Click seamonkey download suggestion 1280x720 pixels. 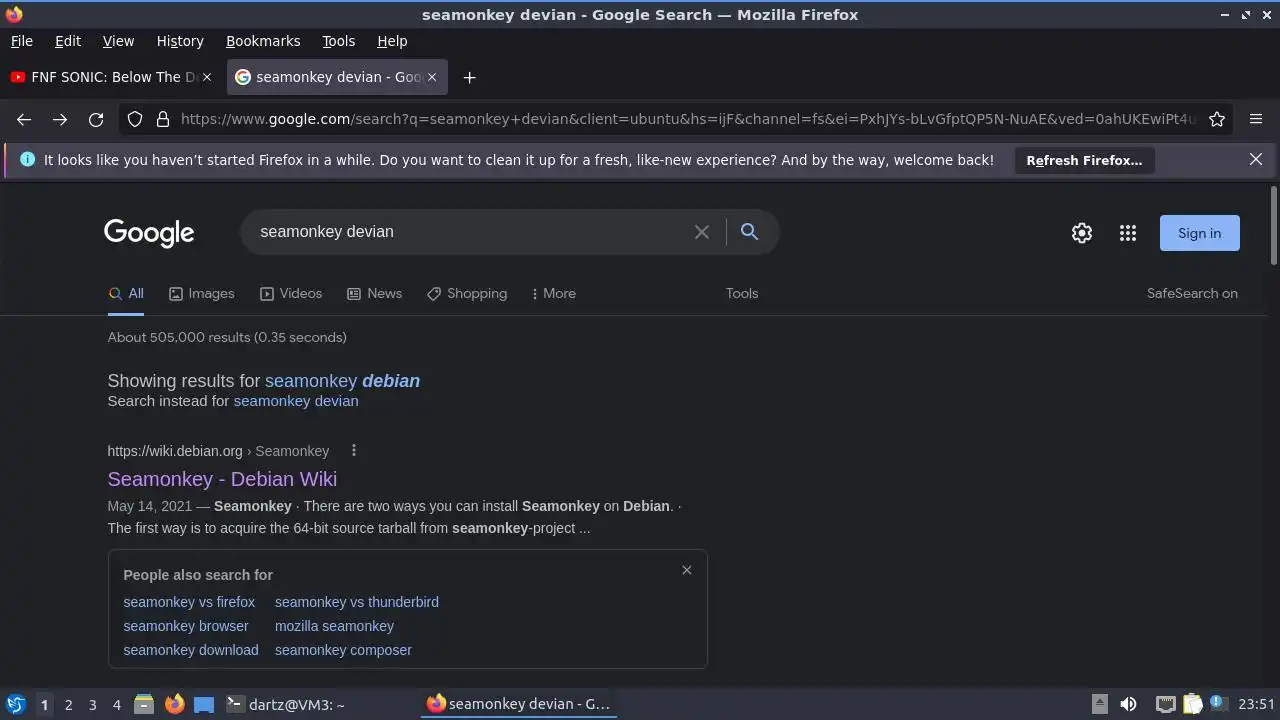tap(191, 650)
